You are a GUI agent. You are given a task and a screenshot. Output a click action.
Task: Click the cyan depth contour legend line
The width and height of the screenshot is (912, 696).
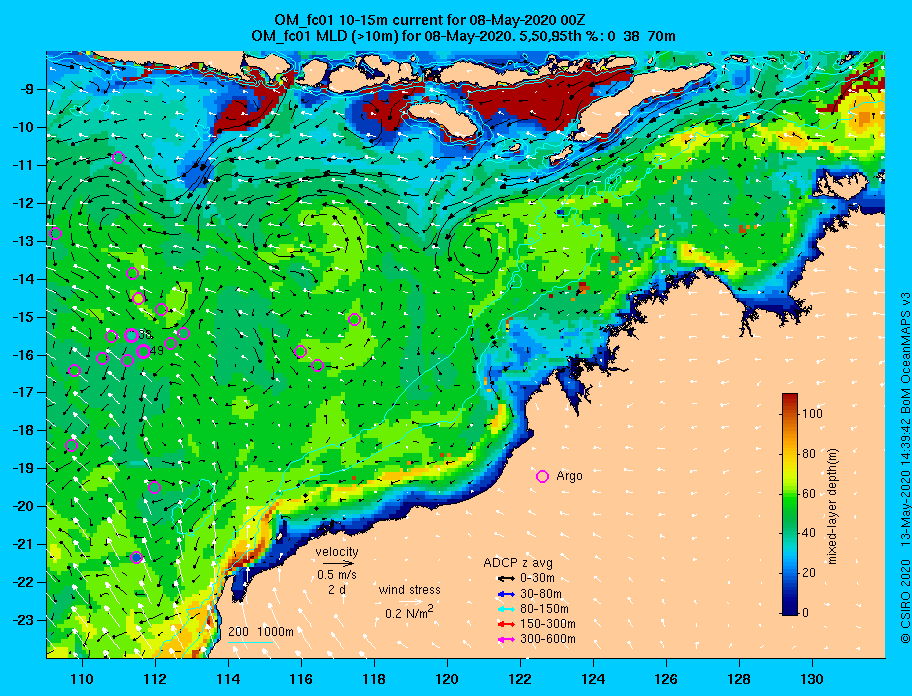(x=251, y=643)
